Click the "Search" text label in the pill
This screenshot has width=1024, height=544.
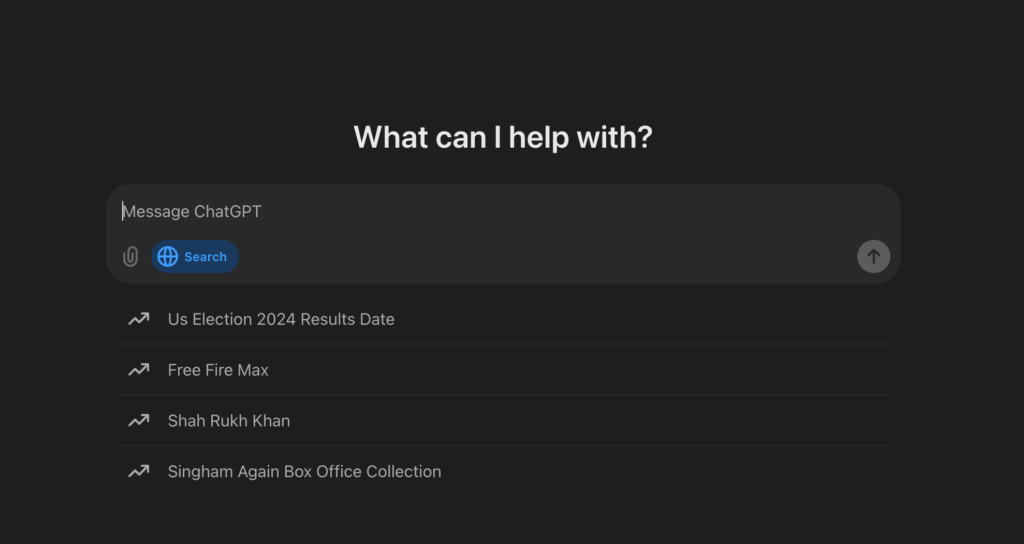click(205, 257)
